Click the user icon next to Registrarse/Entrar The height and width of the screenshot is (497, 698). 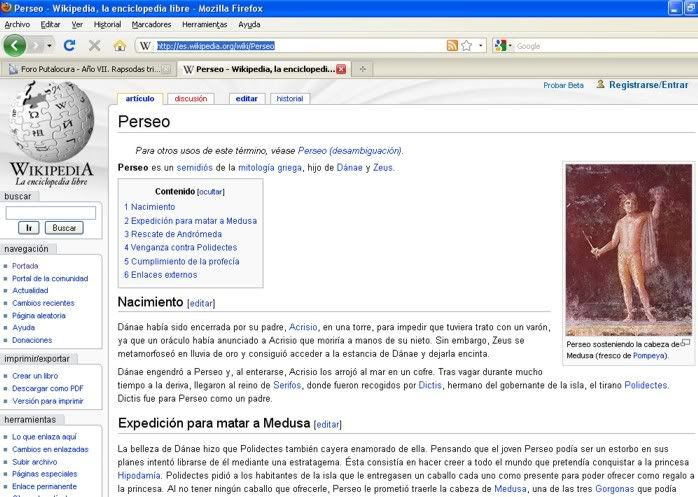point(600,84)
